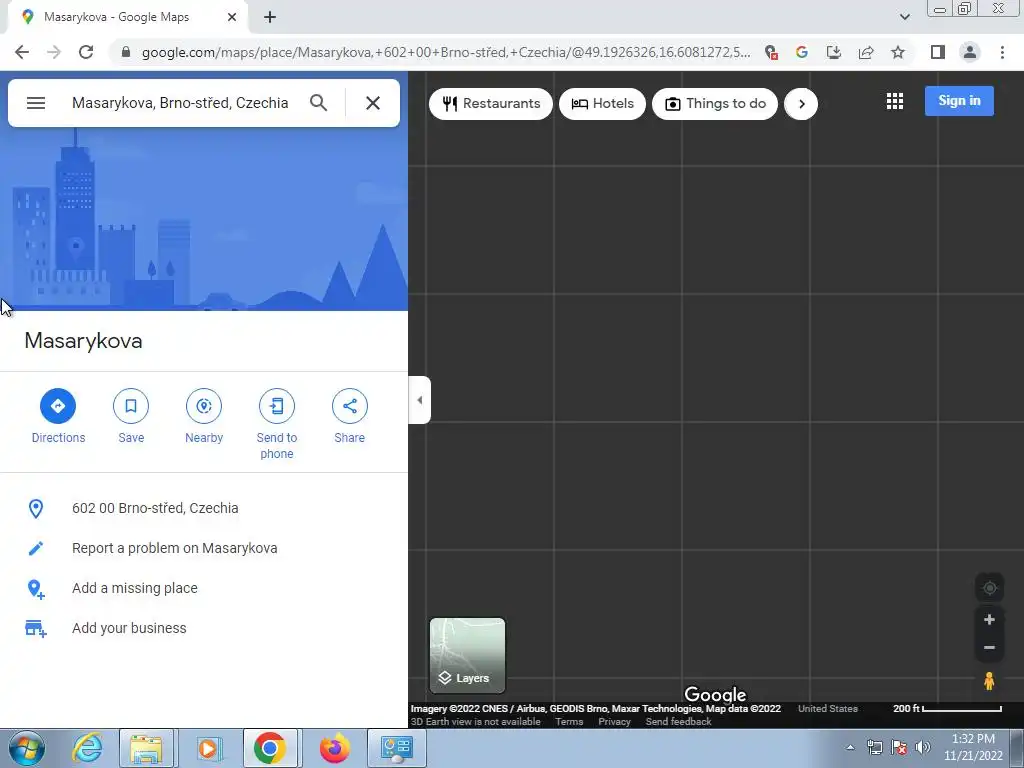This screenshot has width=1024, height=768.
Task: Clear search with the X icon
Action: pos(373,103)
